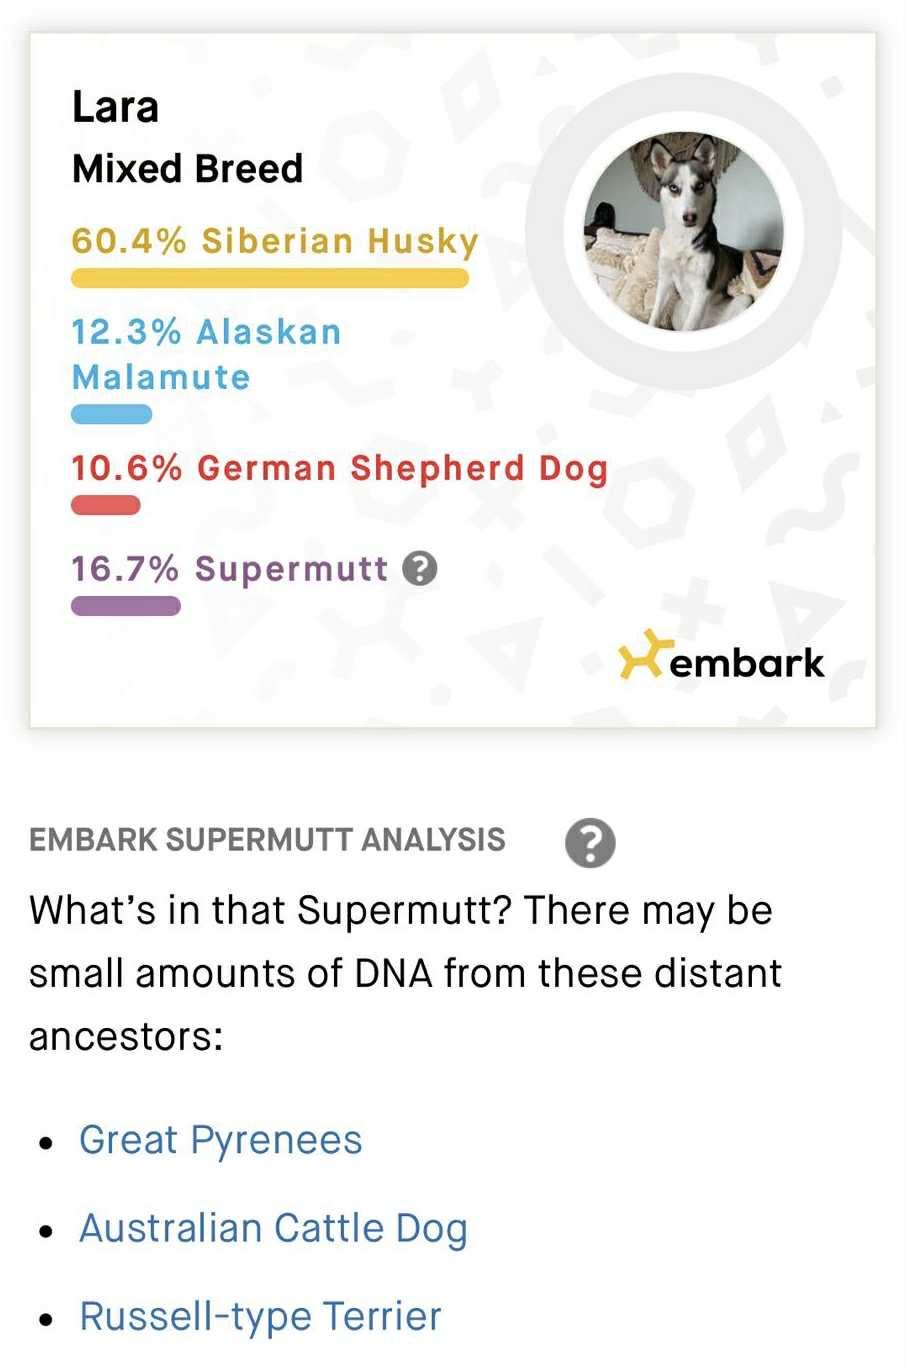
Task: Open the Australian Cattle Dog link
Action: [273, 1228]
